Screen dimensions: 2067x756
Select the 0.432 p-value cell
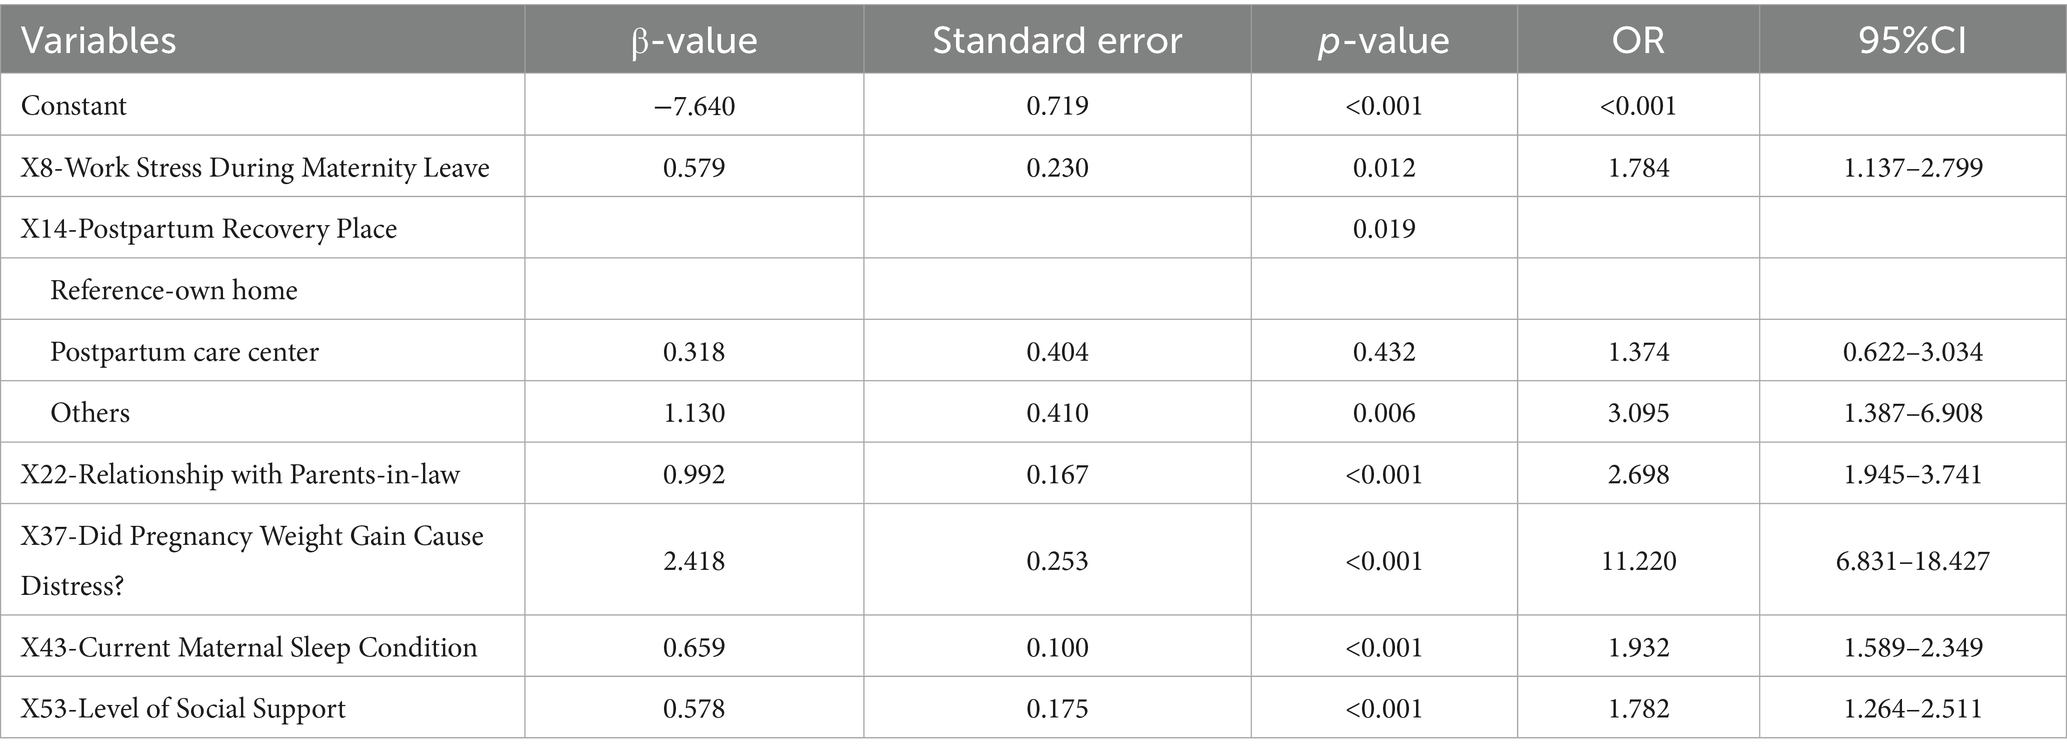(x=1384, y=352)
